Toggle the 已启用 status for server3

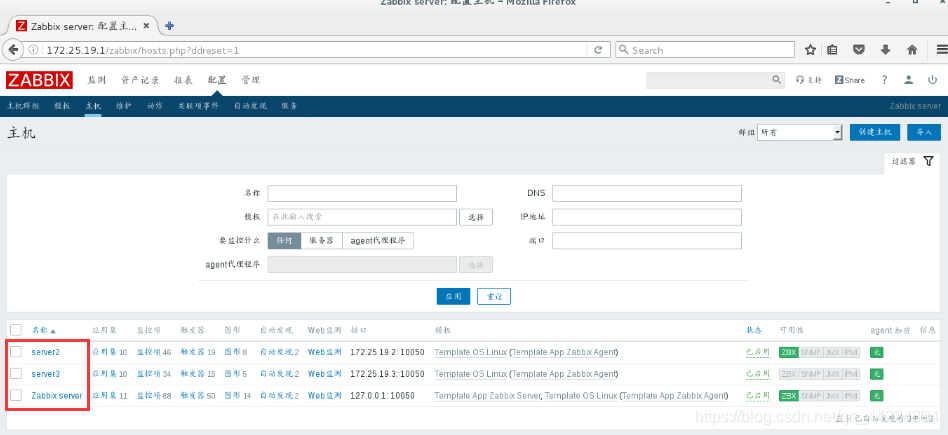[x=758, y=374]
